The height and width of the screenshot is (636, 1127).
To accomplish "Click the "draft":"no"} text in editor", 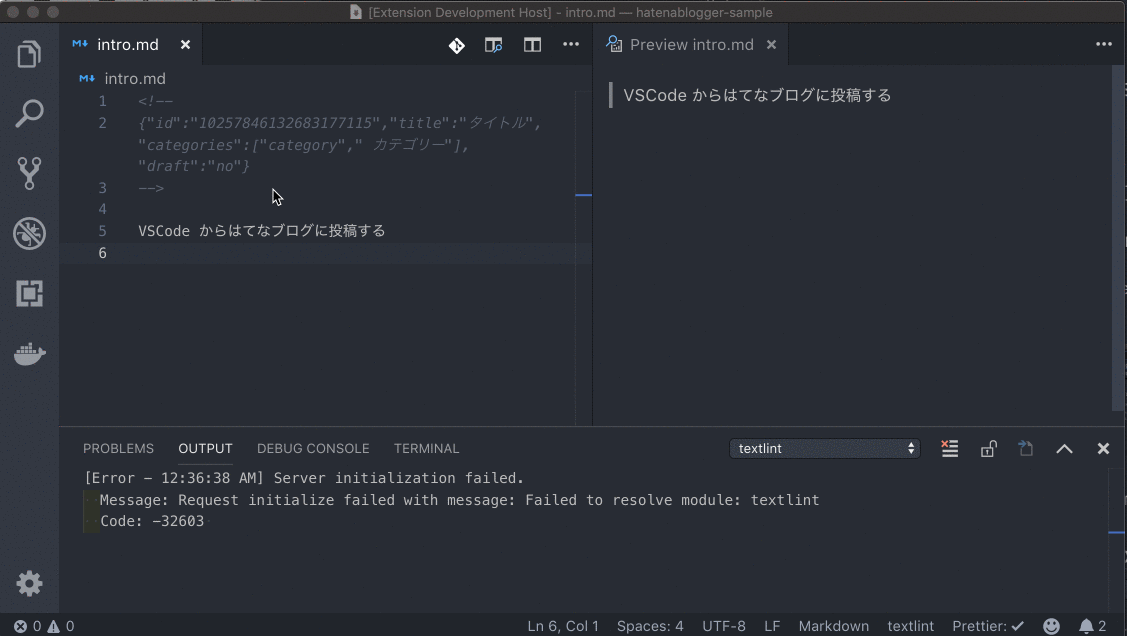I will (193, 166).
